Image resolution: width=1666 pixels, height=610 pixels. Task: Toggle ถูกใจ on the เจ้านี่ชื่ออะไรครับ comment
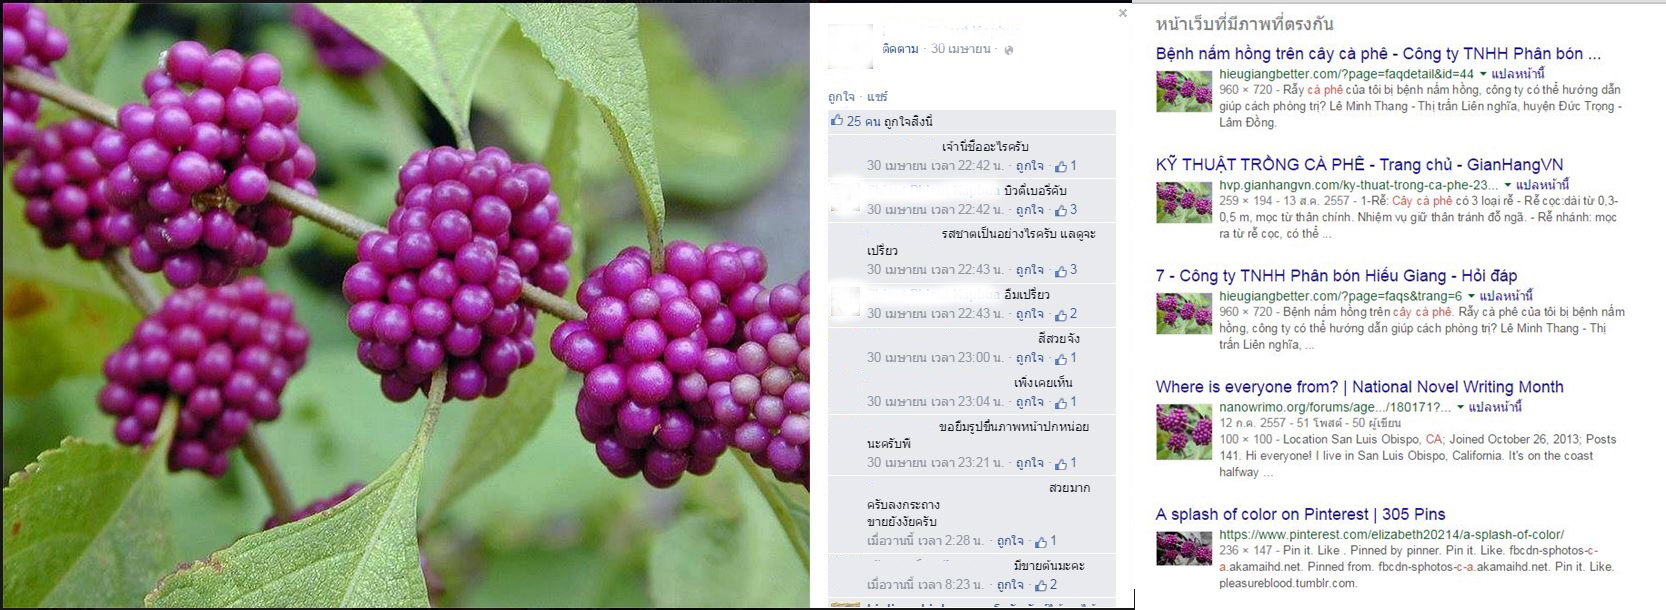[1029, 166]
